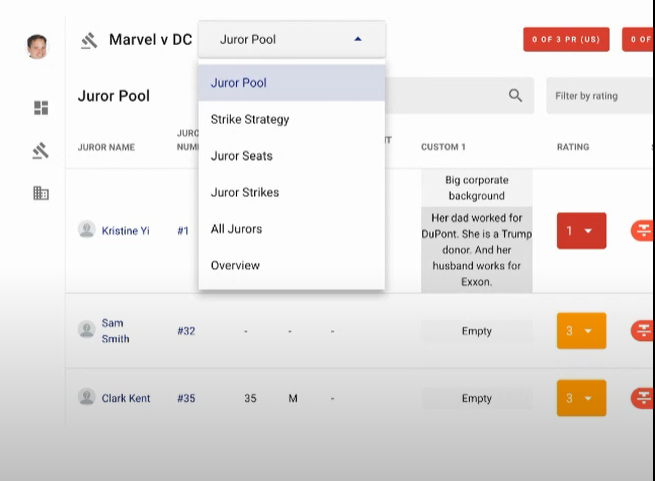This screenshot has height=481, width=655.
Task: Open the gavel cases icon in sidebar
Action: pyautogui.click(x=41, y=151)
